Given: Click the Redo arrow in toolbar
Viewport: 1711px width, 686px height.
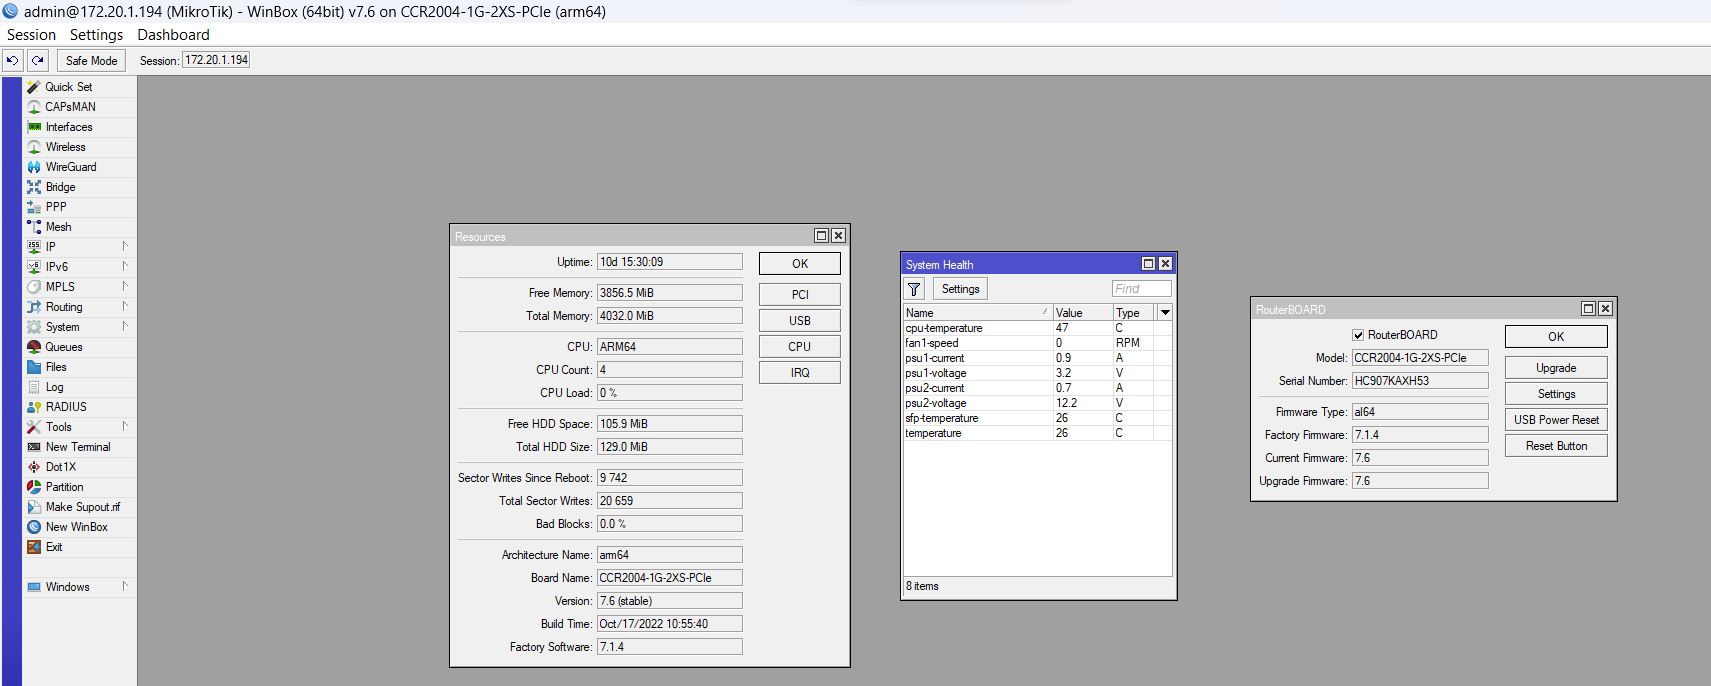Looking at the screenshot, I should 38,61.
